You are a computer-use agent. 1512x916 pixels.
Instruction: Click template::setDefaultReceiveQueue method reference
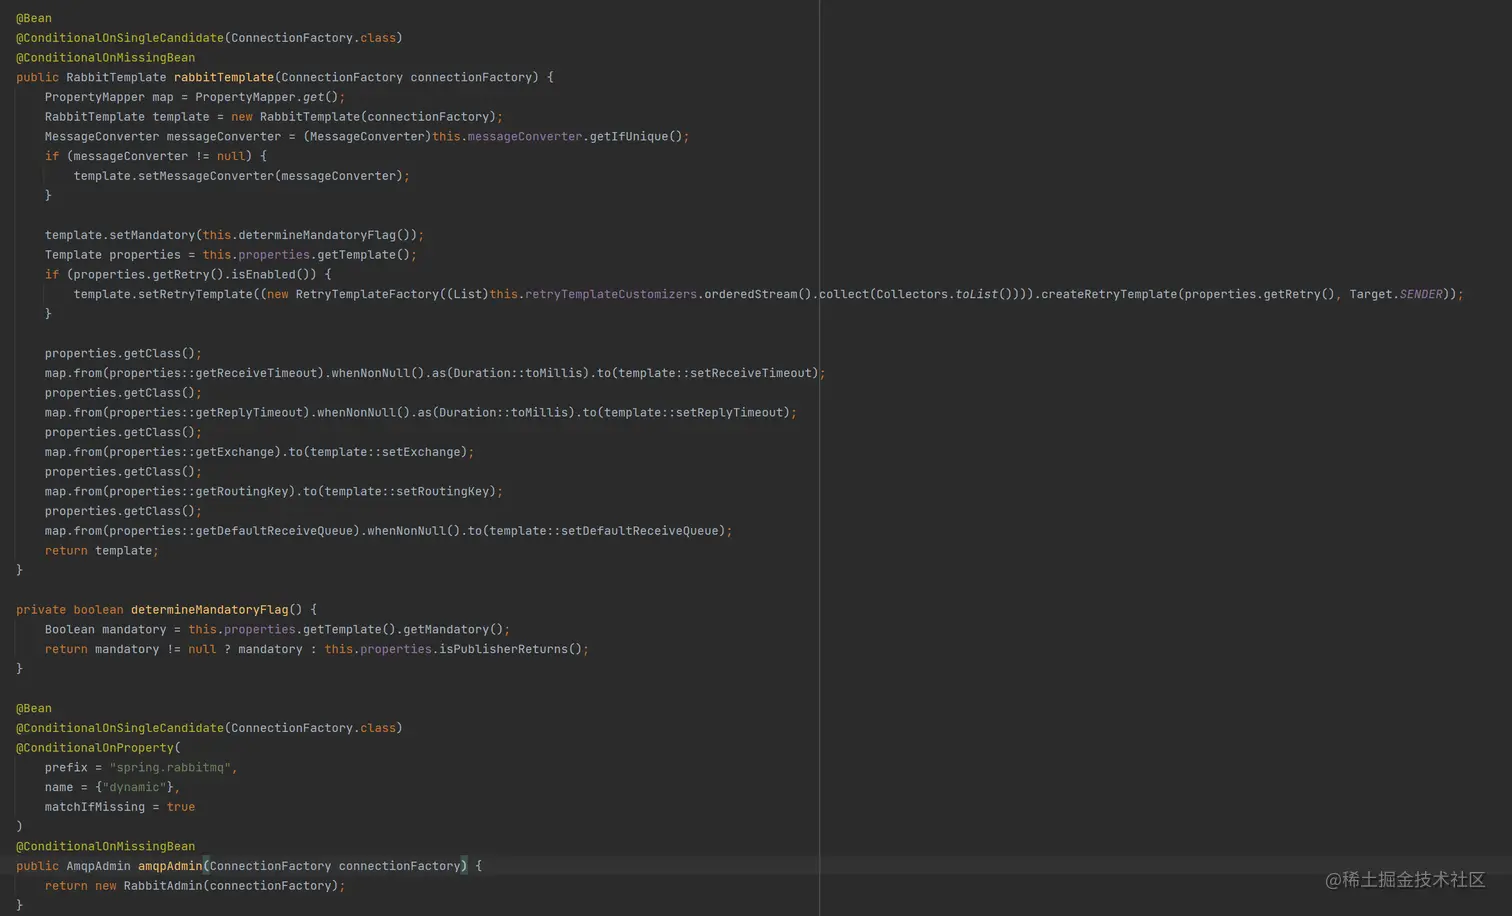604,531
